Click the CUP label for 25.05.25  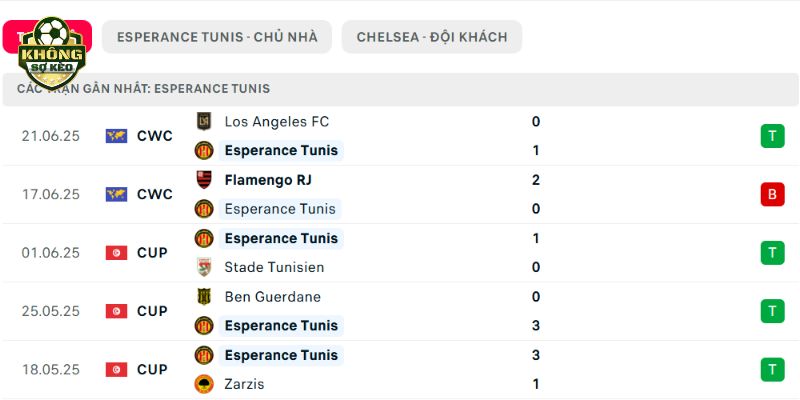(x=152, y=311)
